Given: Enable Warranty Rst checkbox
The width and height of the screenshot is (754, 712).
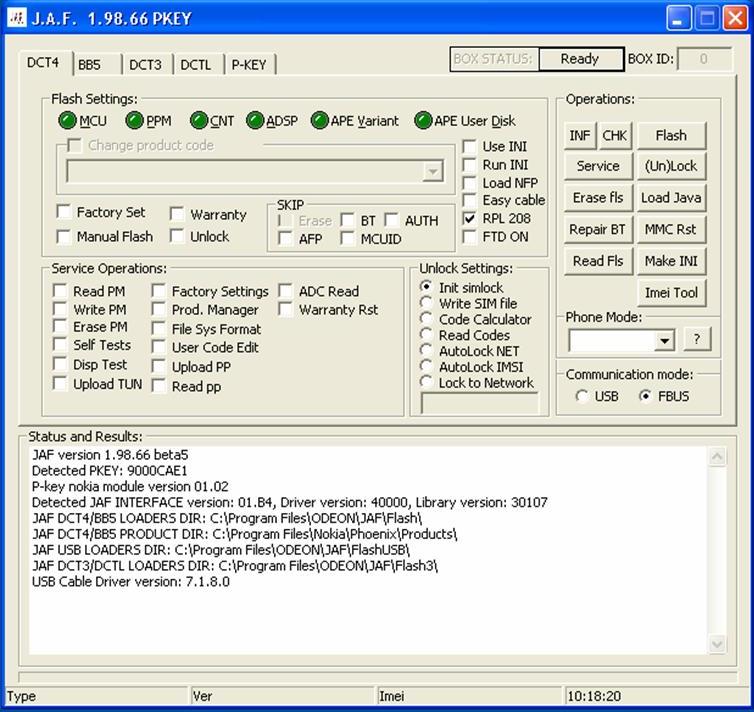Looking at the screenshot, I should tap(286, 309).
